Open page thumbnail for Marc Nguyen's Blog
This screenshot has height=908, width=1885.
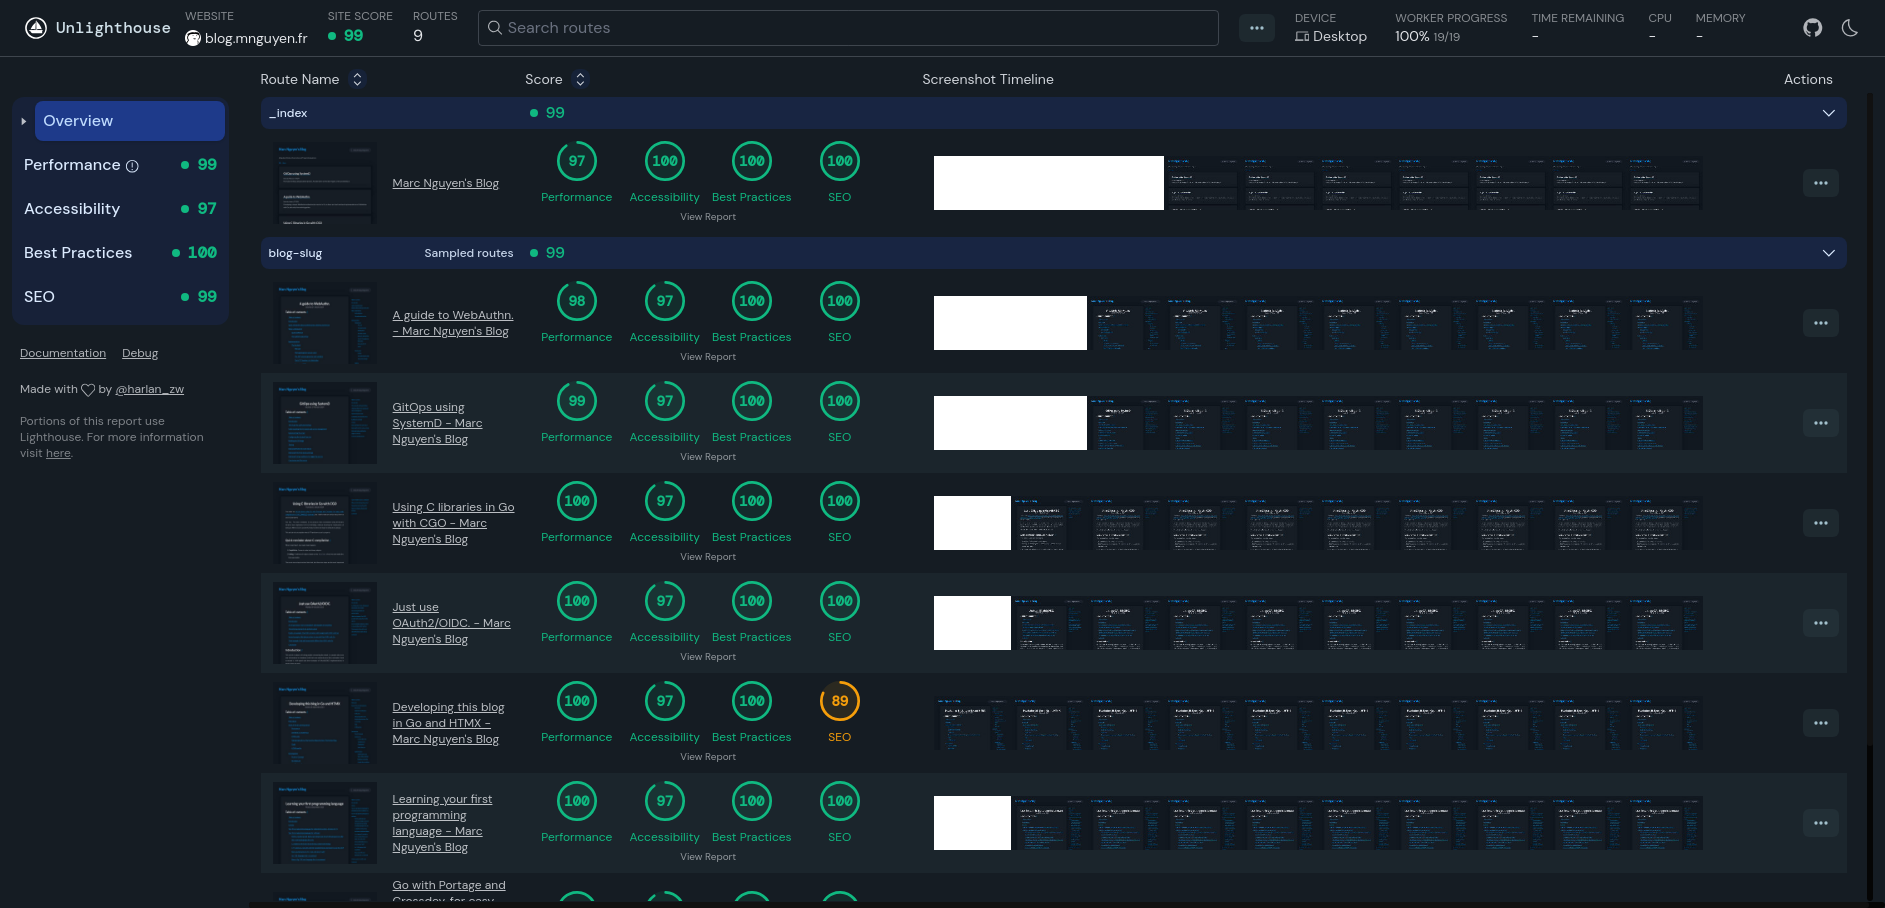(325, 183)
